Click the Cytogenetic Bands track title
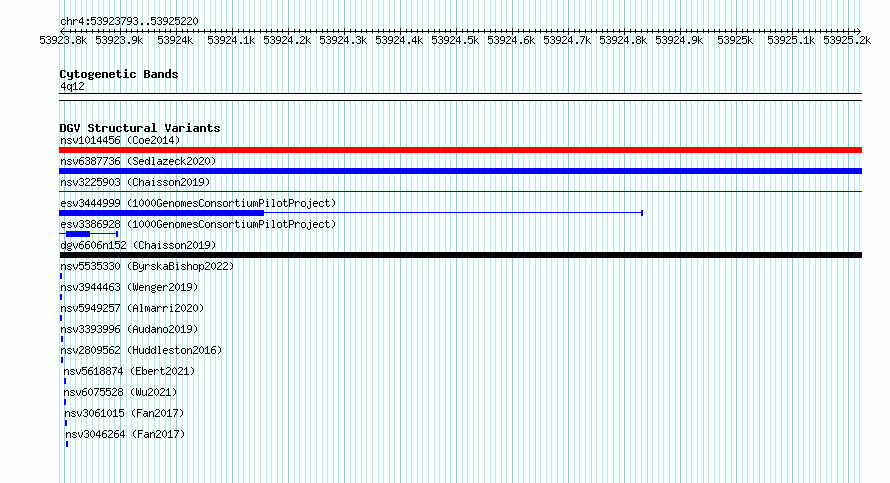The height and width of the screenshot is (483, 890). coord(119,74)
